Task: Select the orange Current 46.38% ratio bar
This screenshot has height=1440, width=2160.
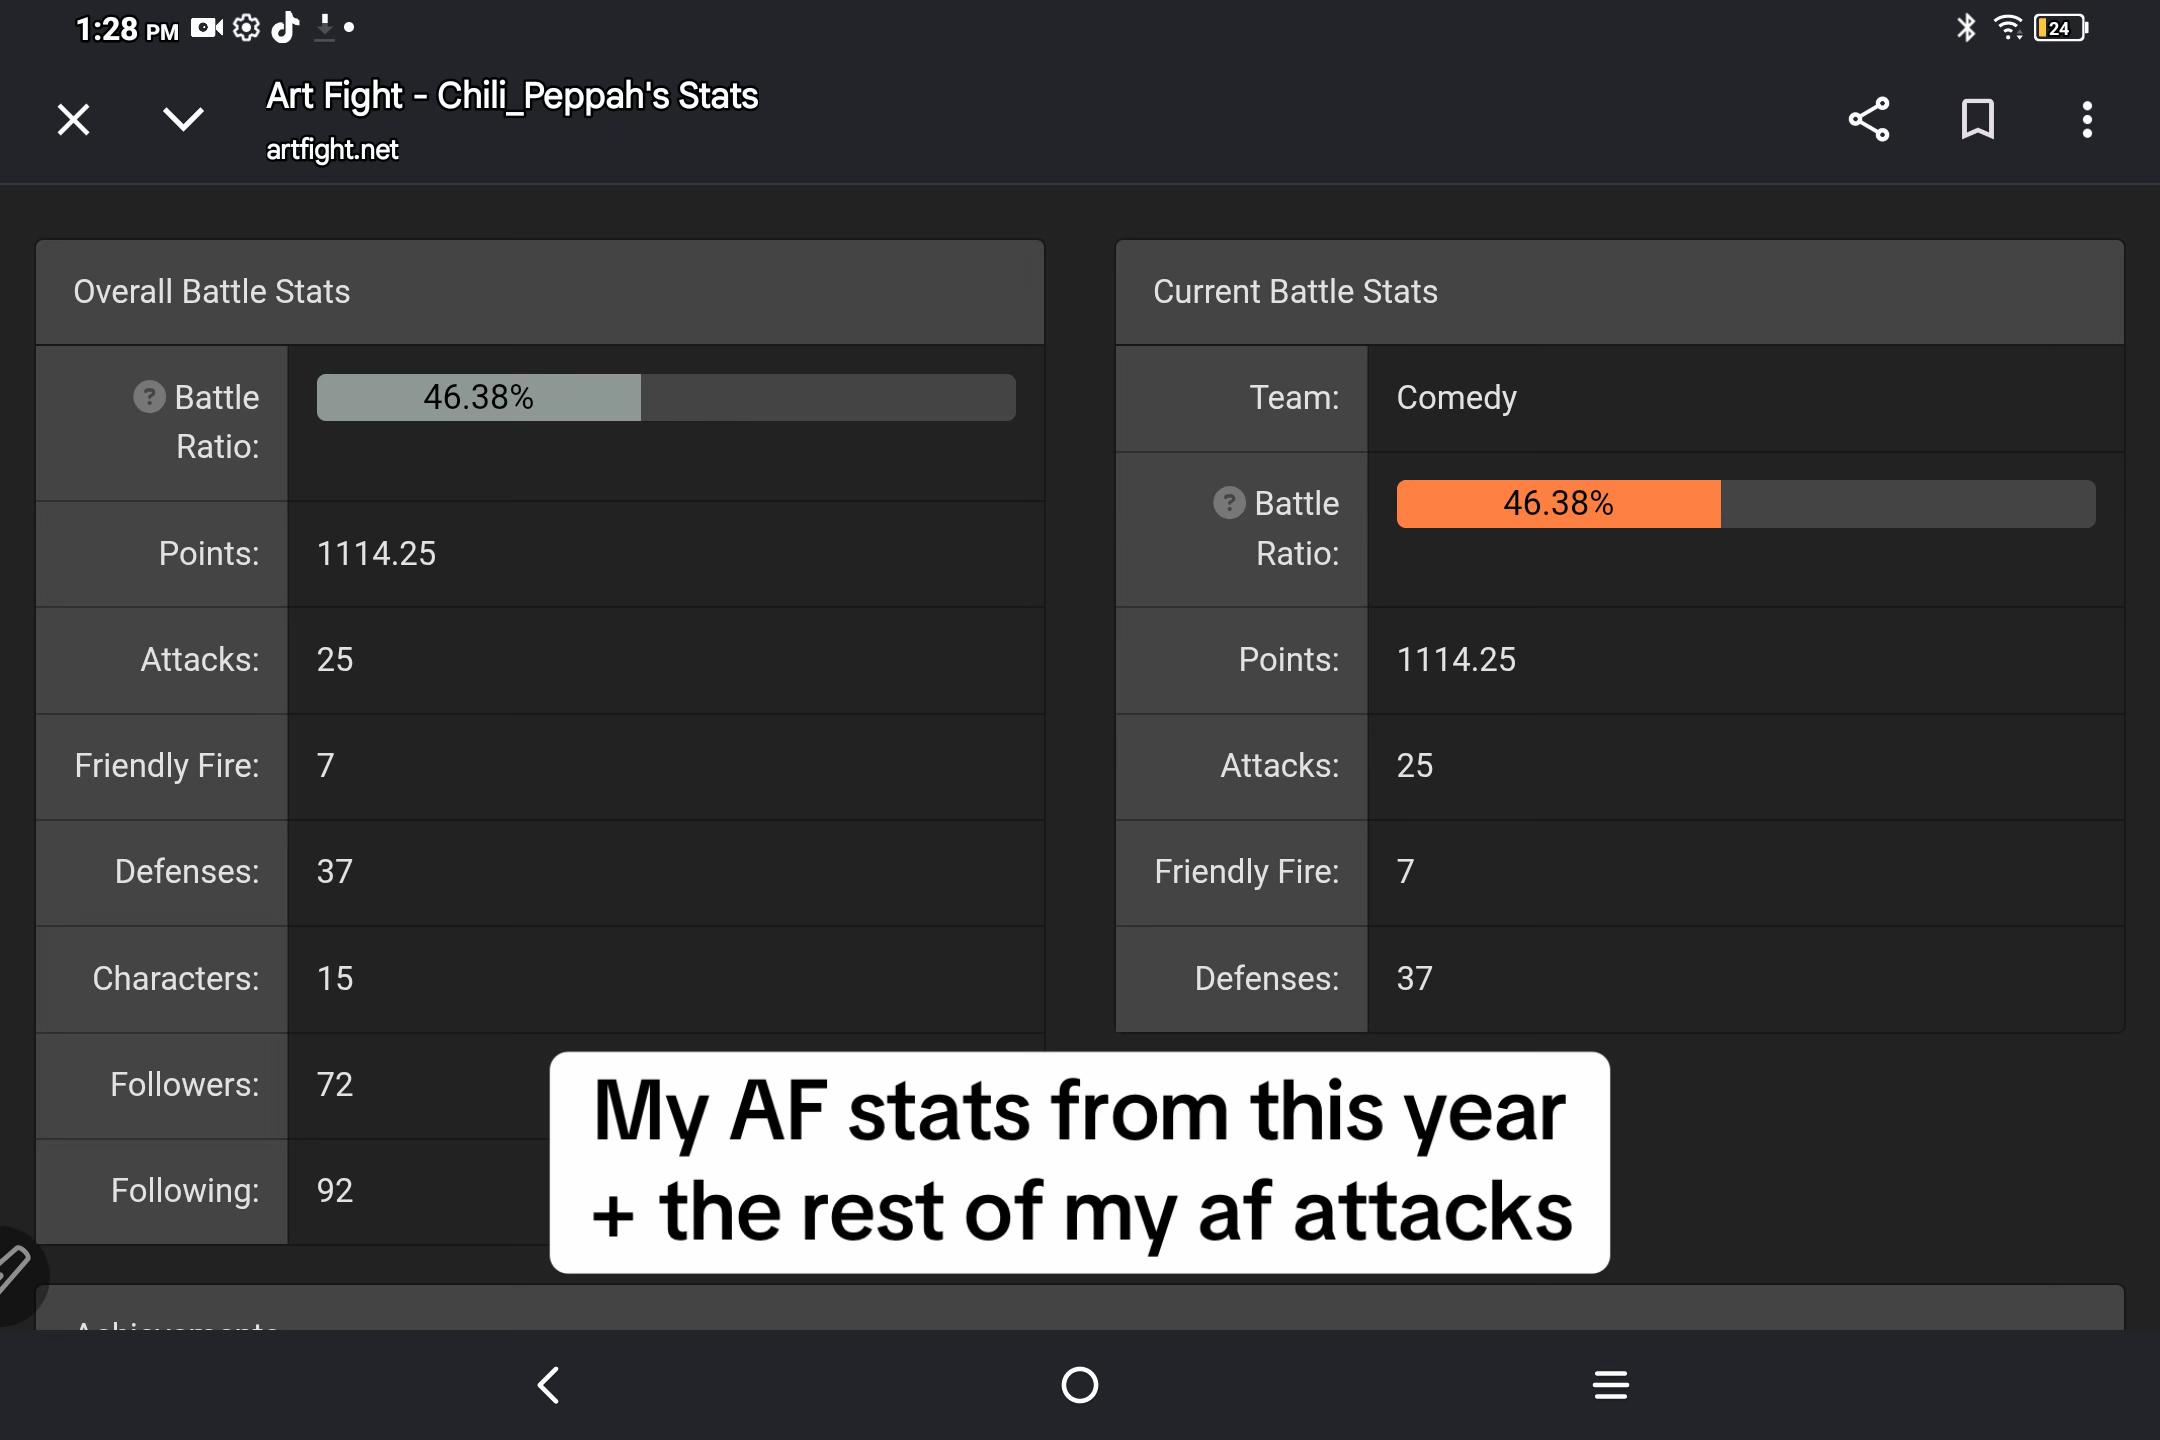Action: click(x=1746, y=503)
